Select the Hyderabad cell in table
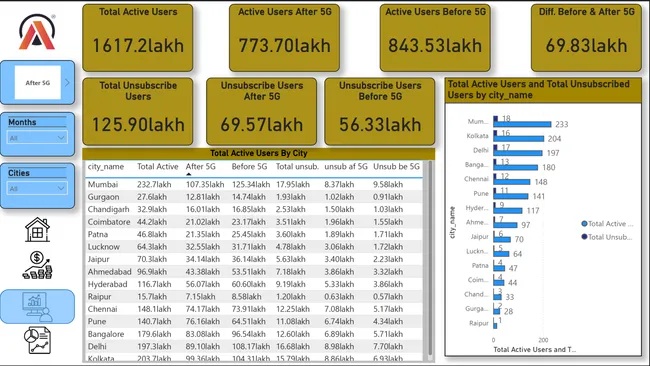 pos(107,284)
